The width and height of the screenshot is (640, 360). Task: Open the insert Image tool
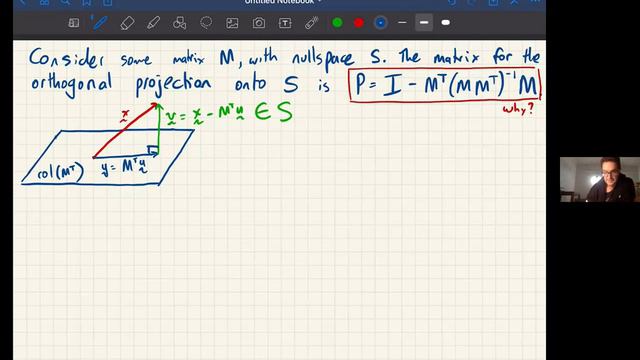click(x=232, y=23)
